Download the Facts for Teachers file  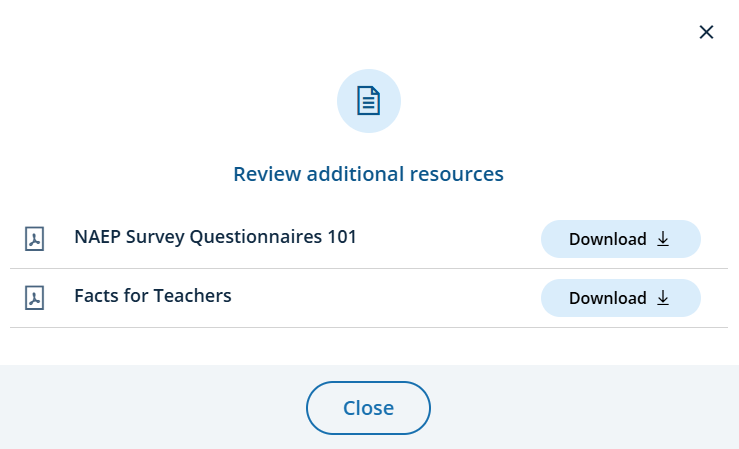pos(620,297)
